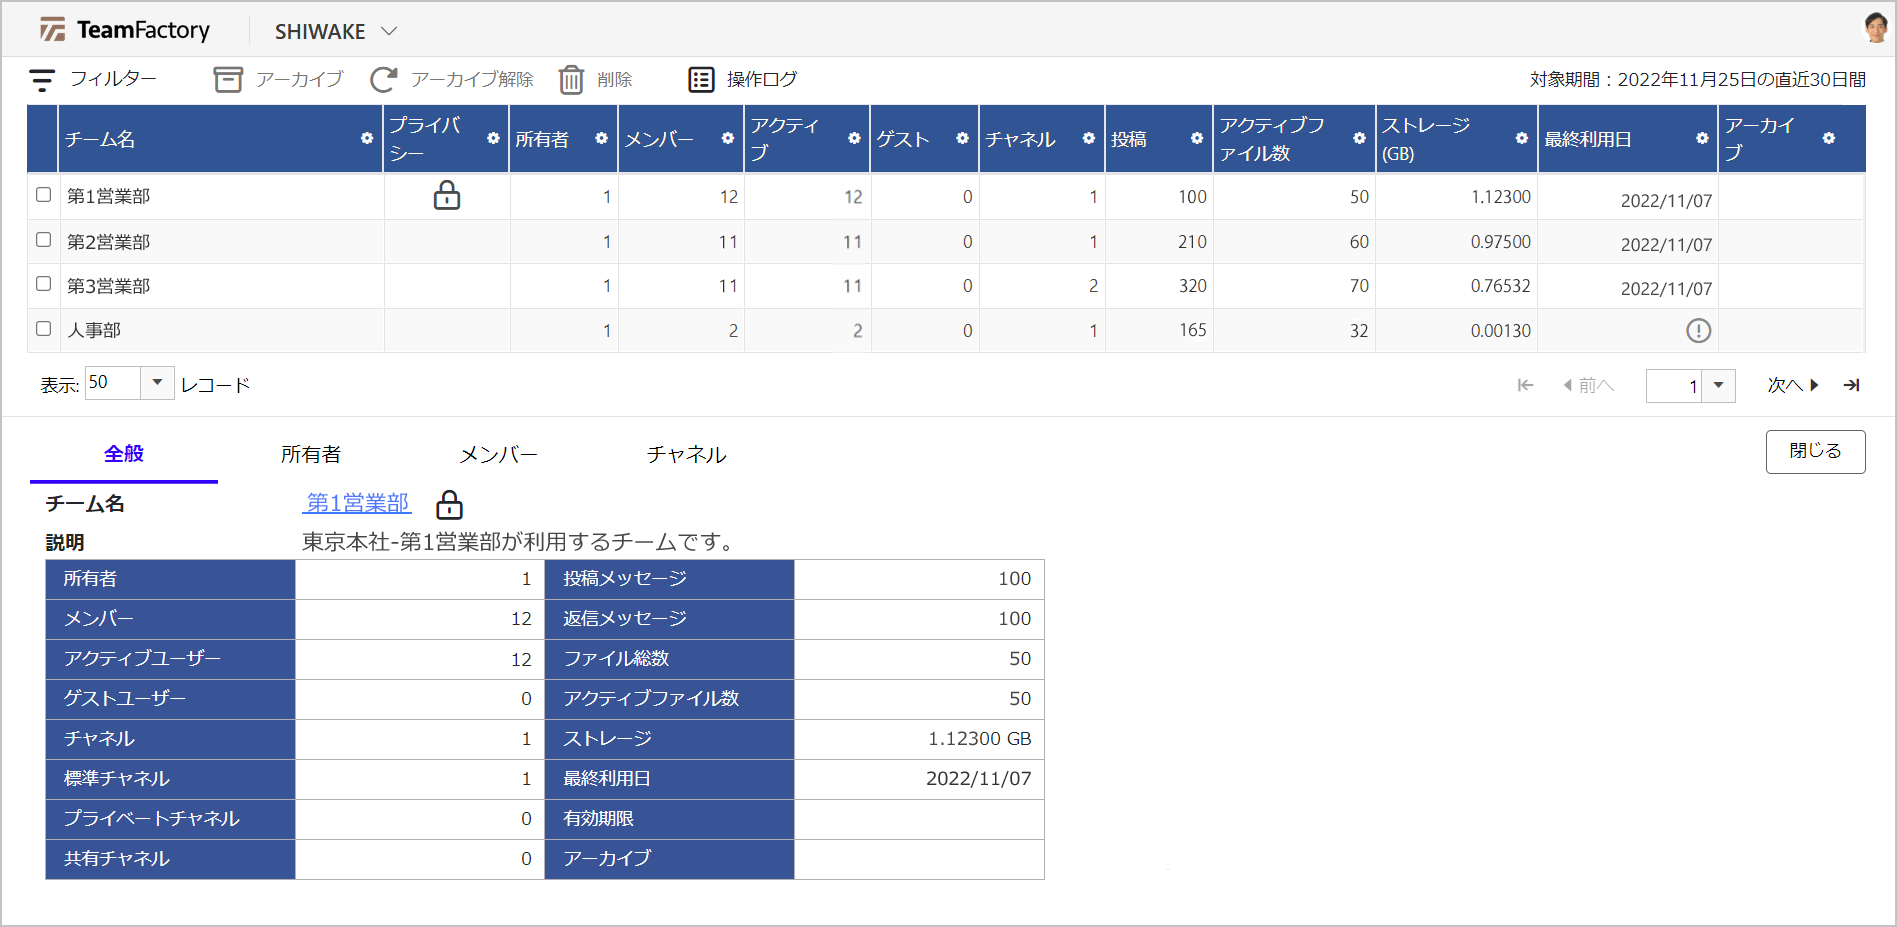This screenshot has width=1897, height=927.
Task: Open the チャネル column settings gear
Action: tap(1088, 139)
